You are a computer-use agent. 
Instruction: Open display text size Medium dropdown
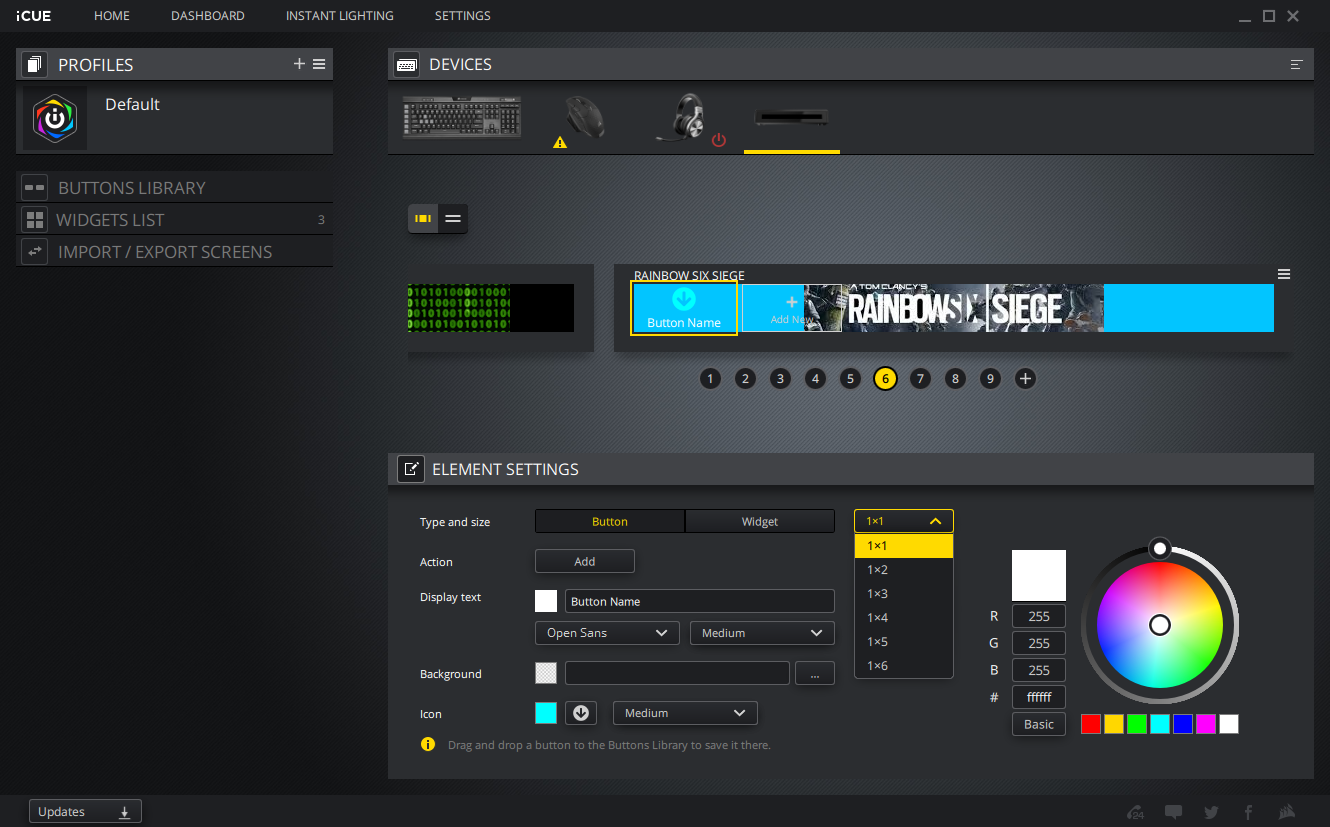point(762,633)
